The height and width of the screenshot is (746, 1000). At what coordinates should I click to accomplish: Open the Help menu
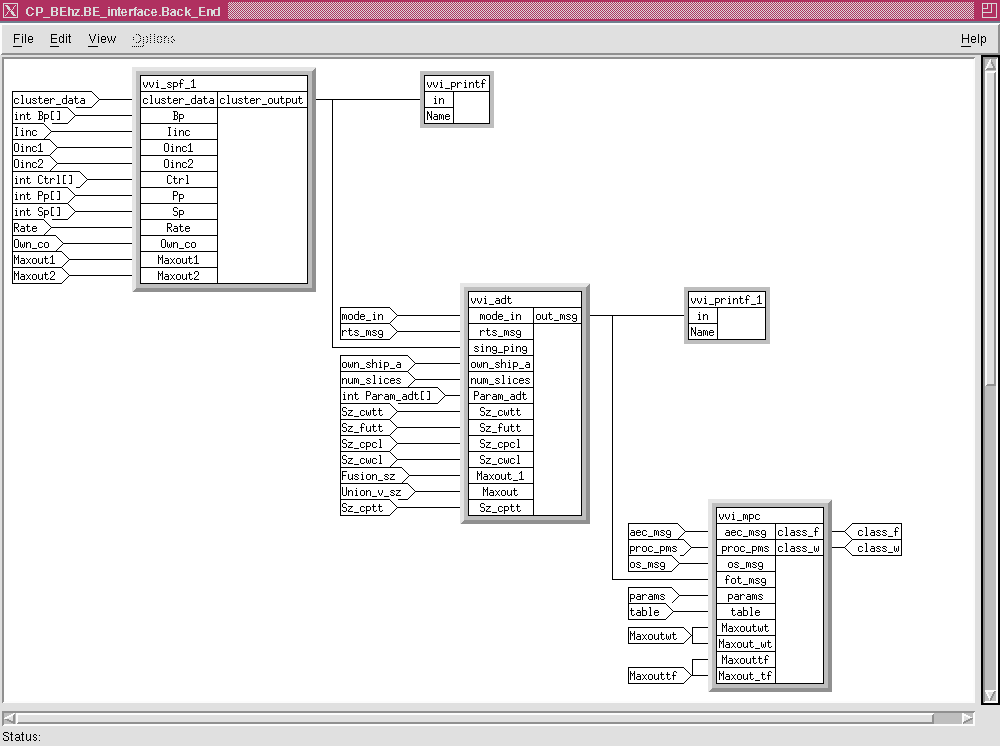[x=972, y=39]
